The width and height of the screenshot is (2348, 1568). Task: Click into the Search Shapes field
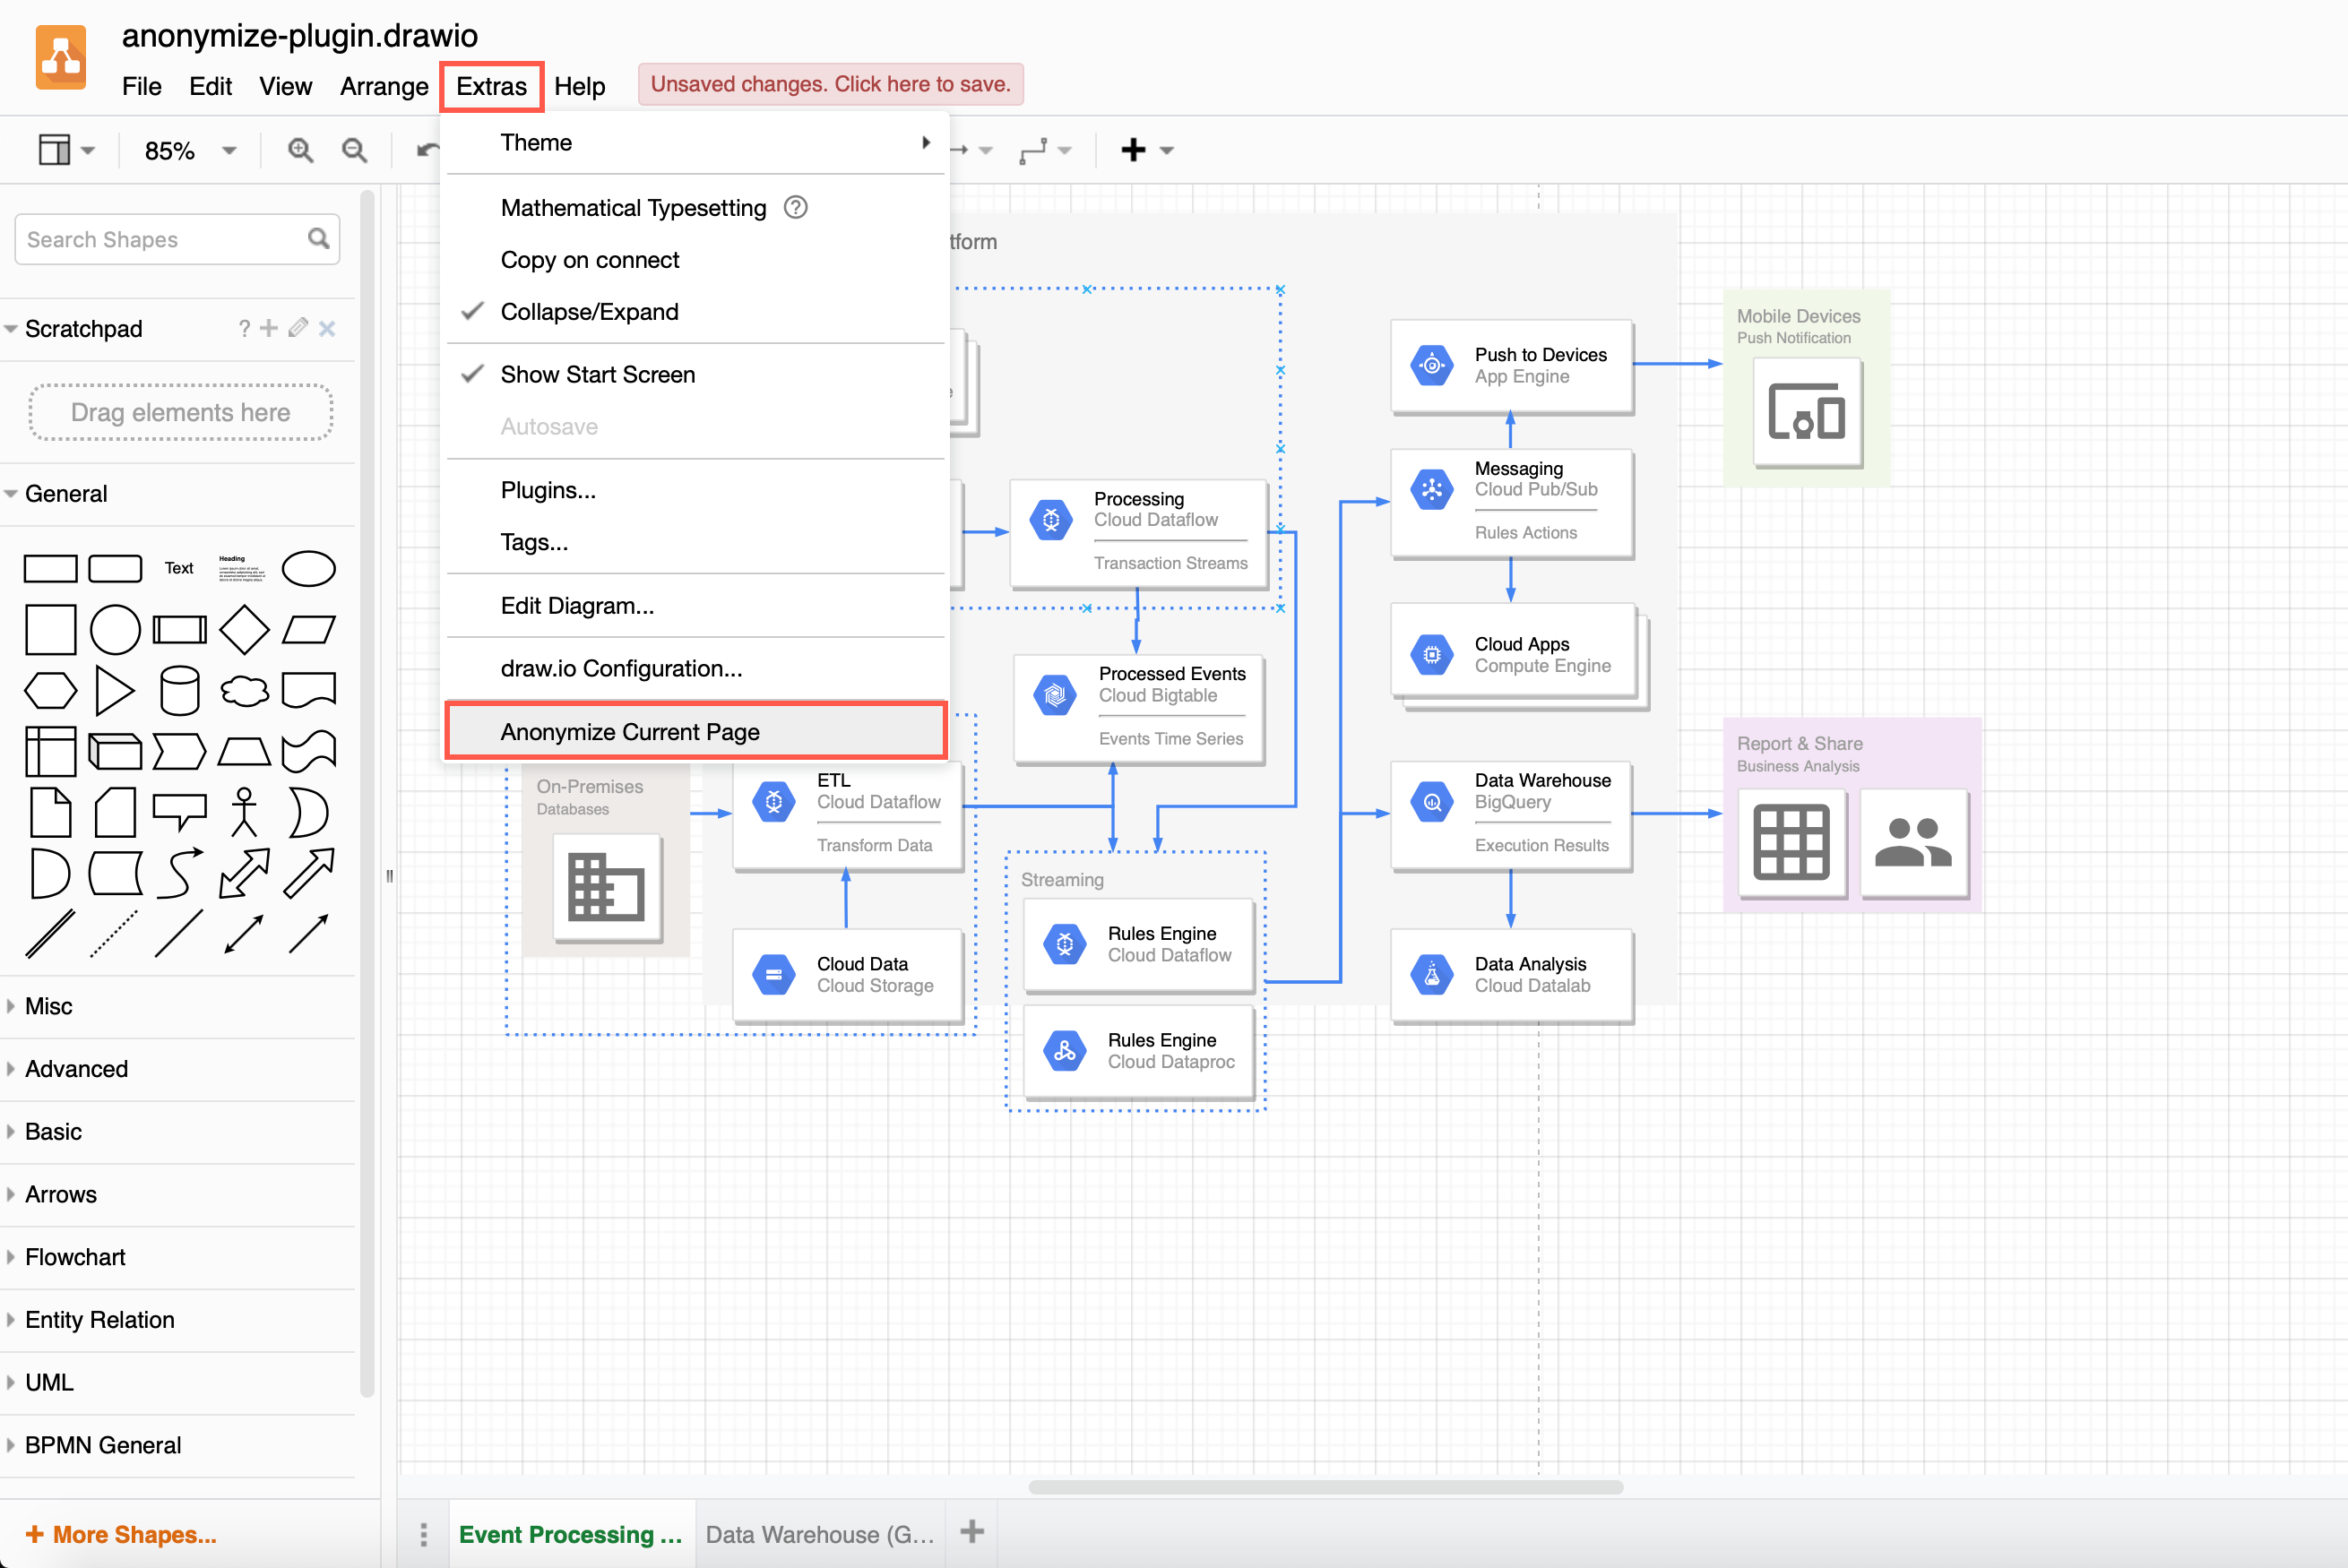pos(160,240)
